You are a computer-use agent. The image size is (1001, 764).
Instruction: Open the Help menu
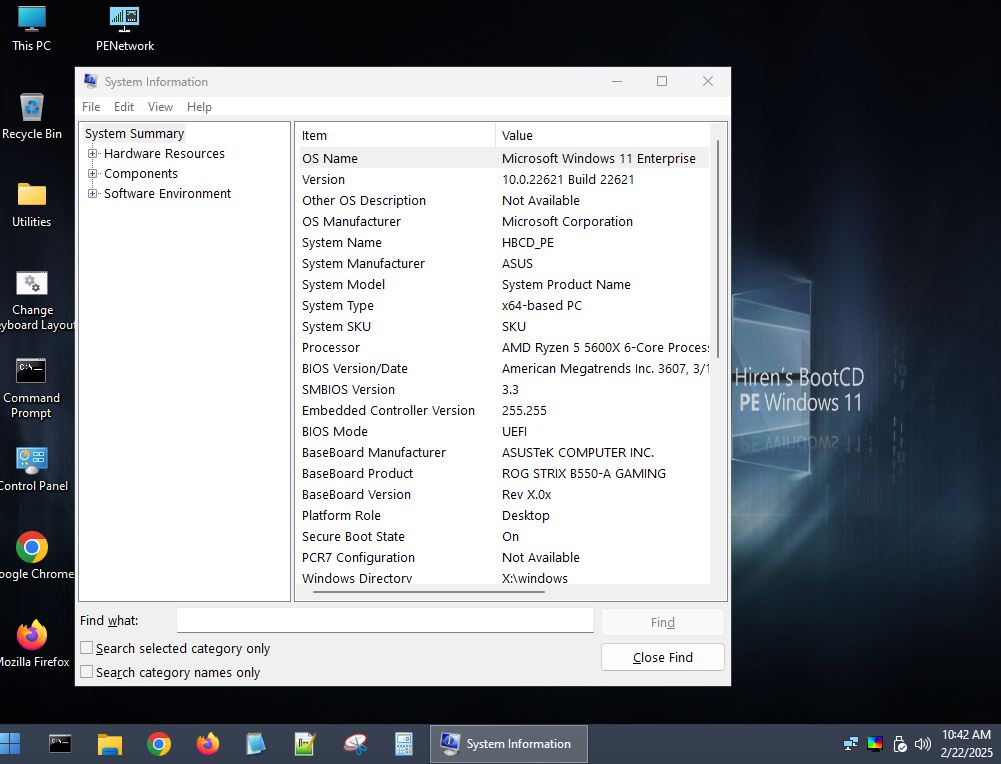click(199, 107)
